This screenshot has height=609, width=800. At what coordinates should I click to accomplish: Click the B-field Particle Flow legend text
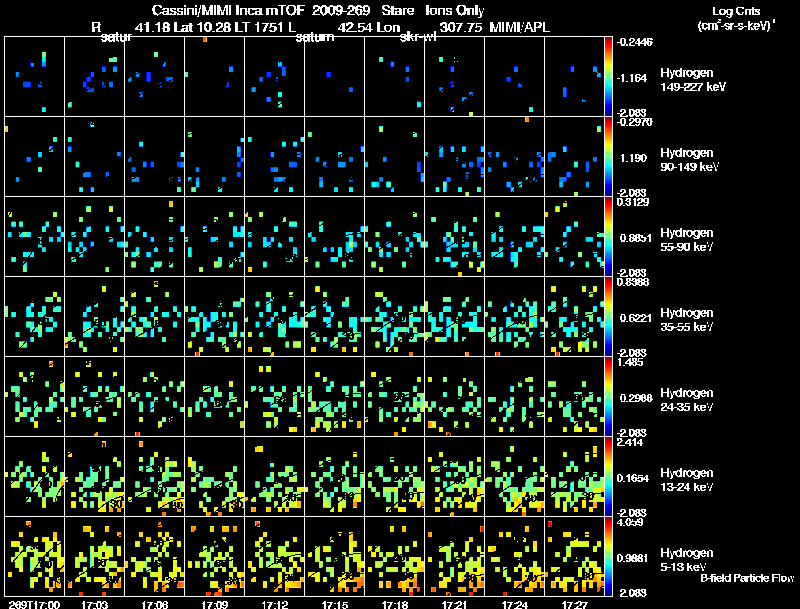746,578
